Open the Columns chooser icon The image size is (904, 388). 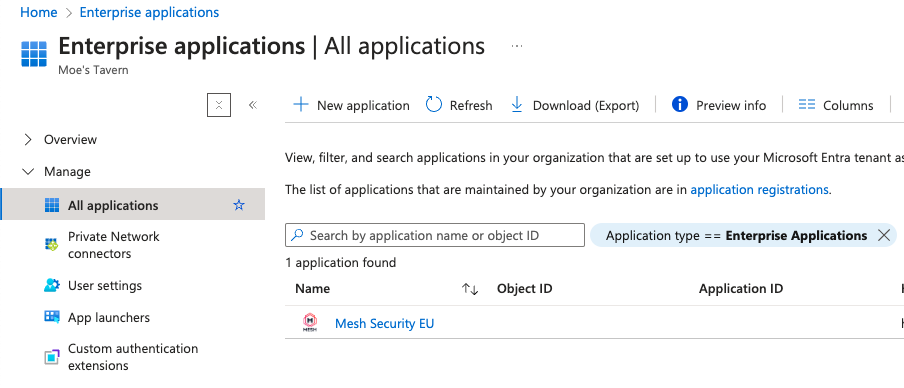[x=807, y=105]
